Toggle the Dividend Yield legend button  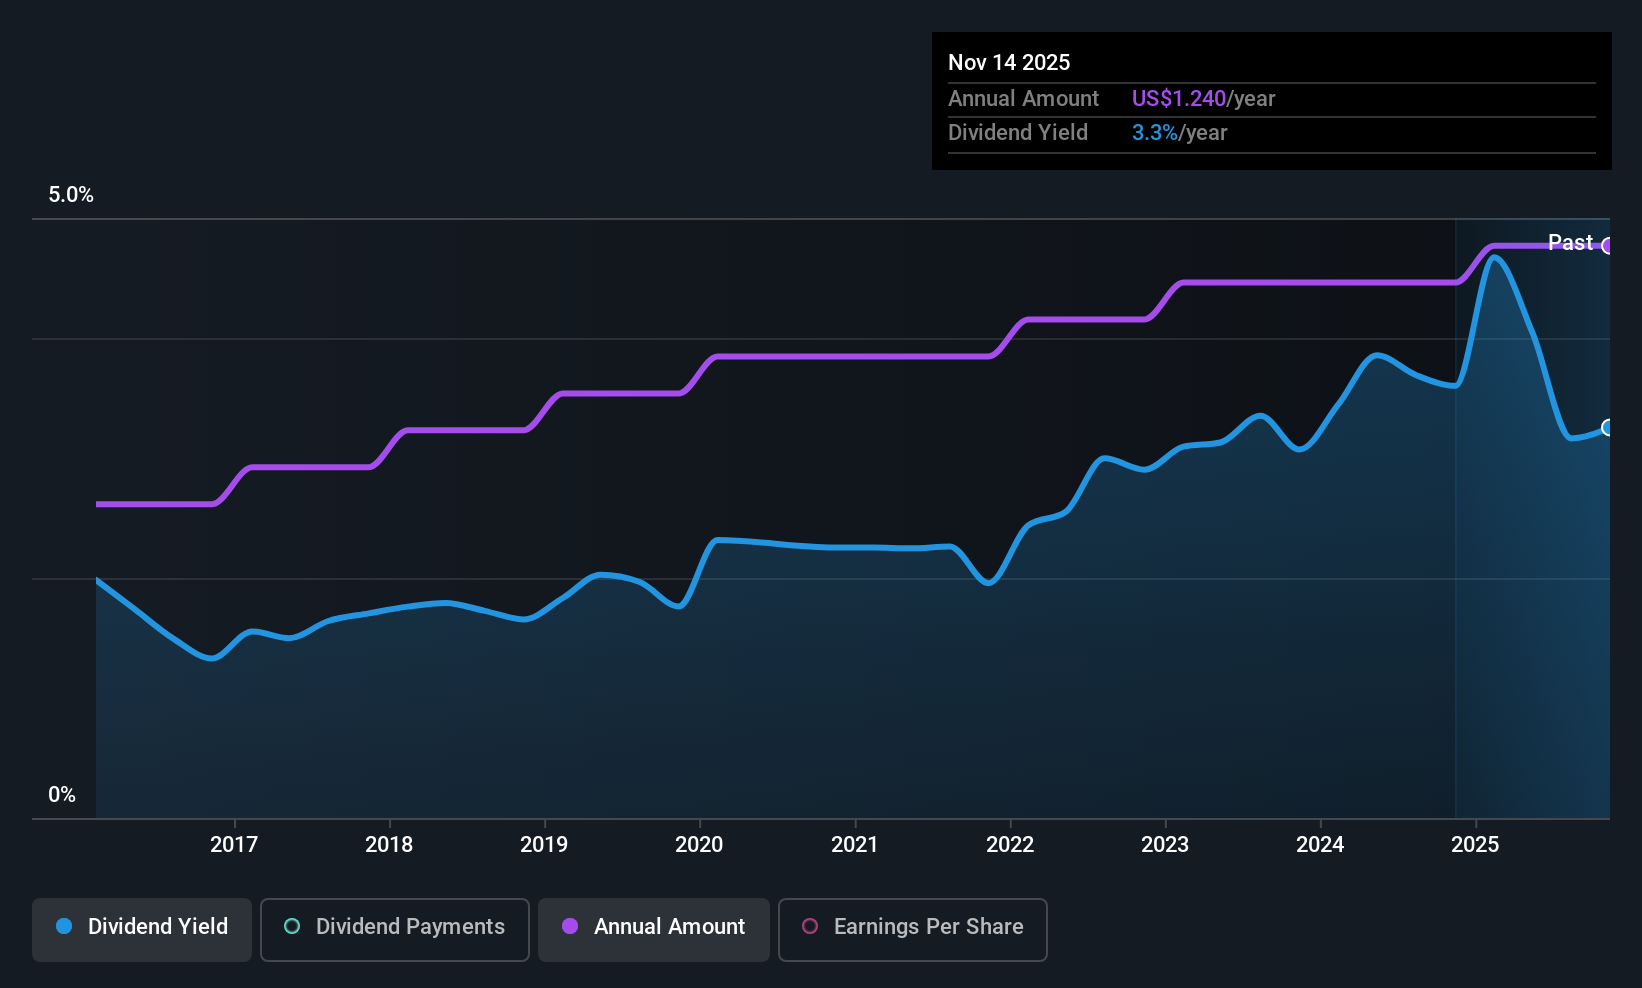[x=142, y=930]
